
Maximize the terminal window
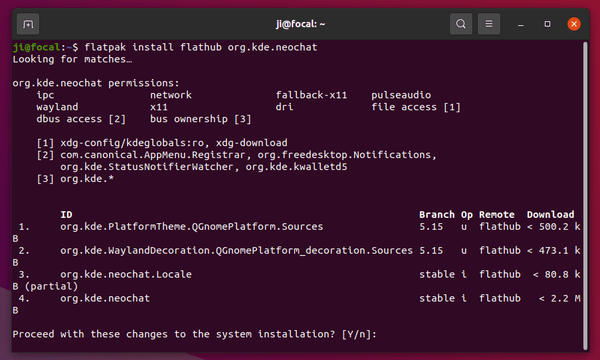(547, 24)
